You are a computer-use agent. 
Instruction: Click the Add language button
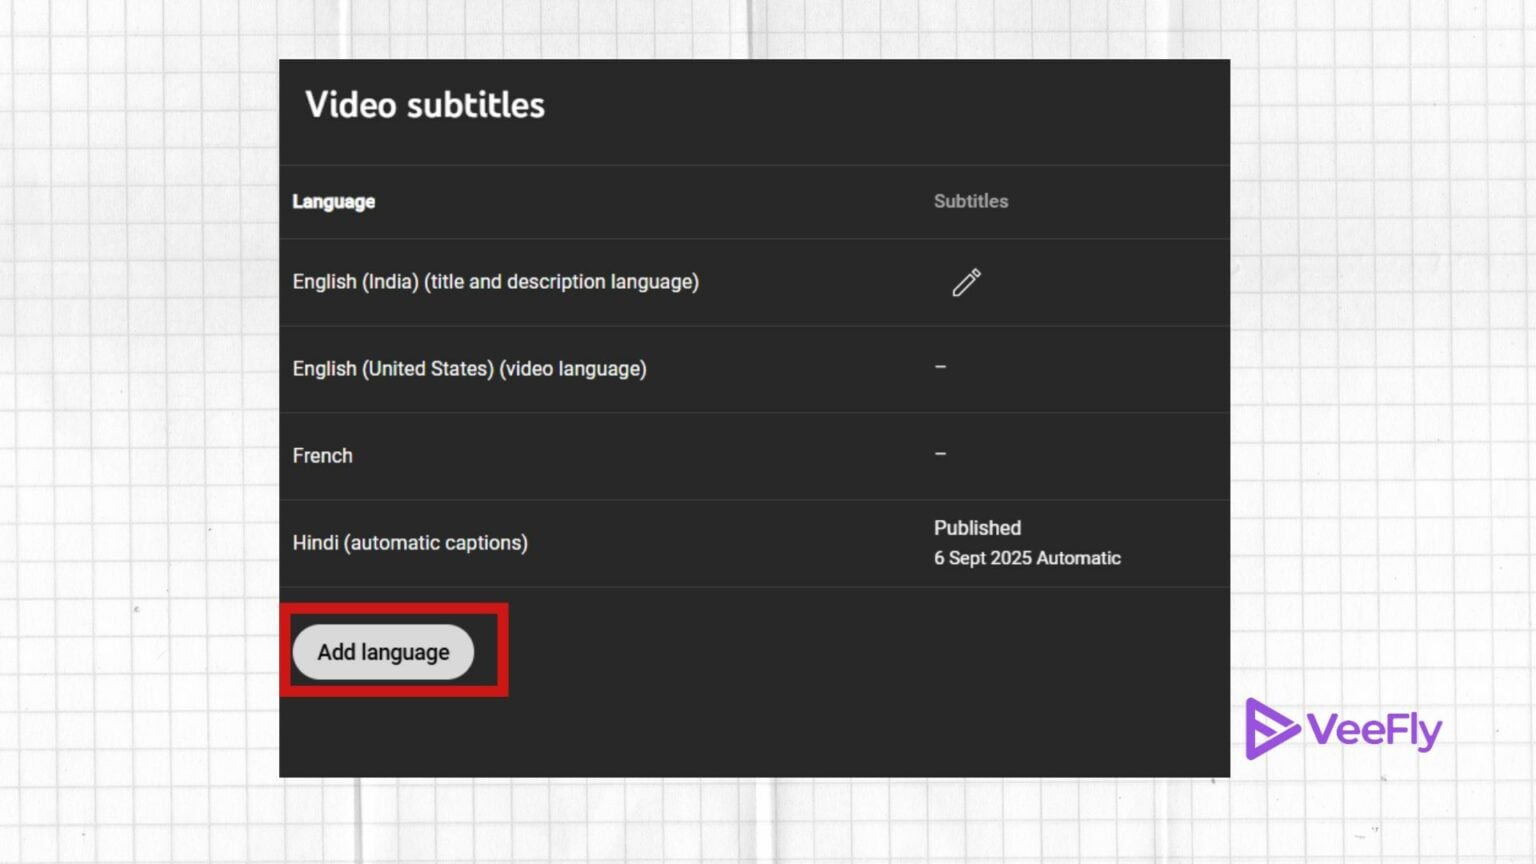tap(382, 651)
